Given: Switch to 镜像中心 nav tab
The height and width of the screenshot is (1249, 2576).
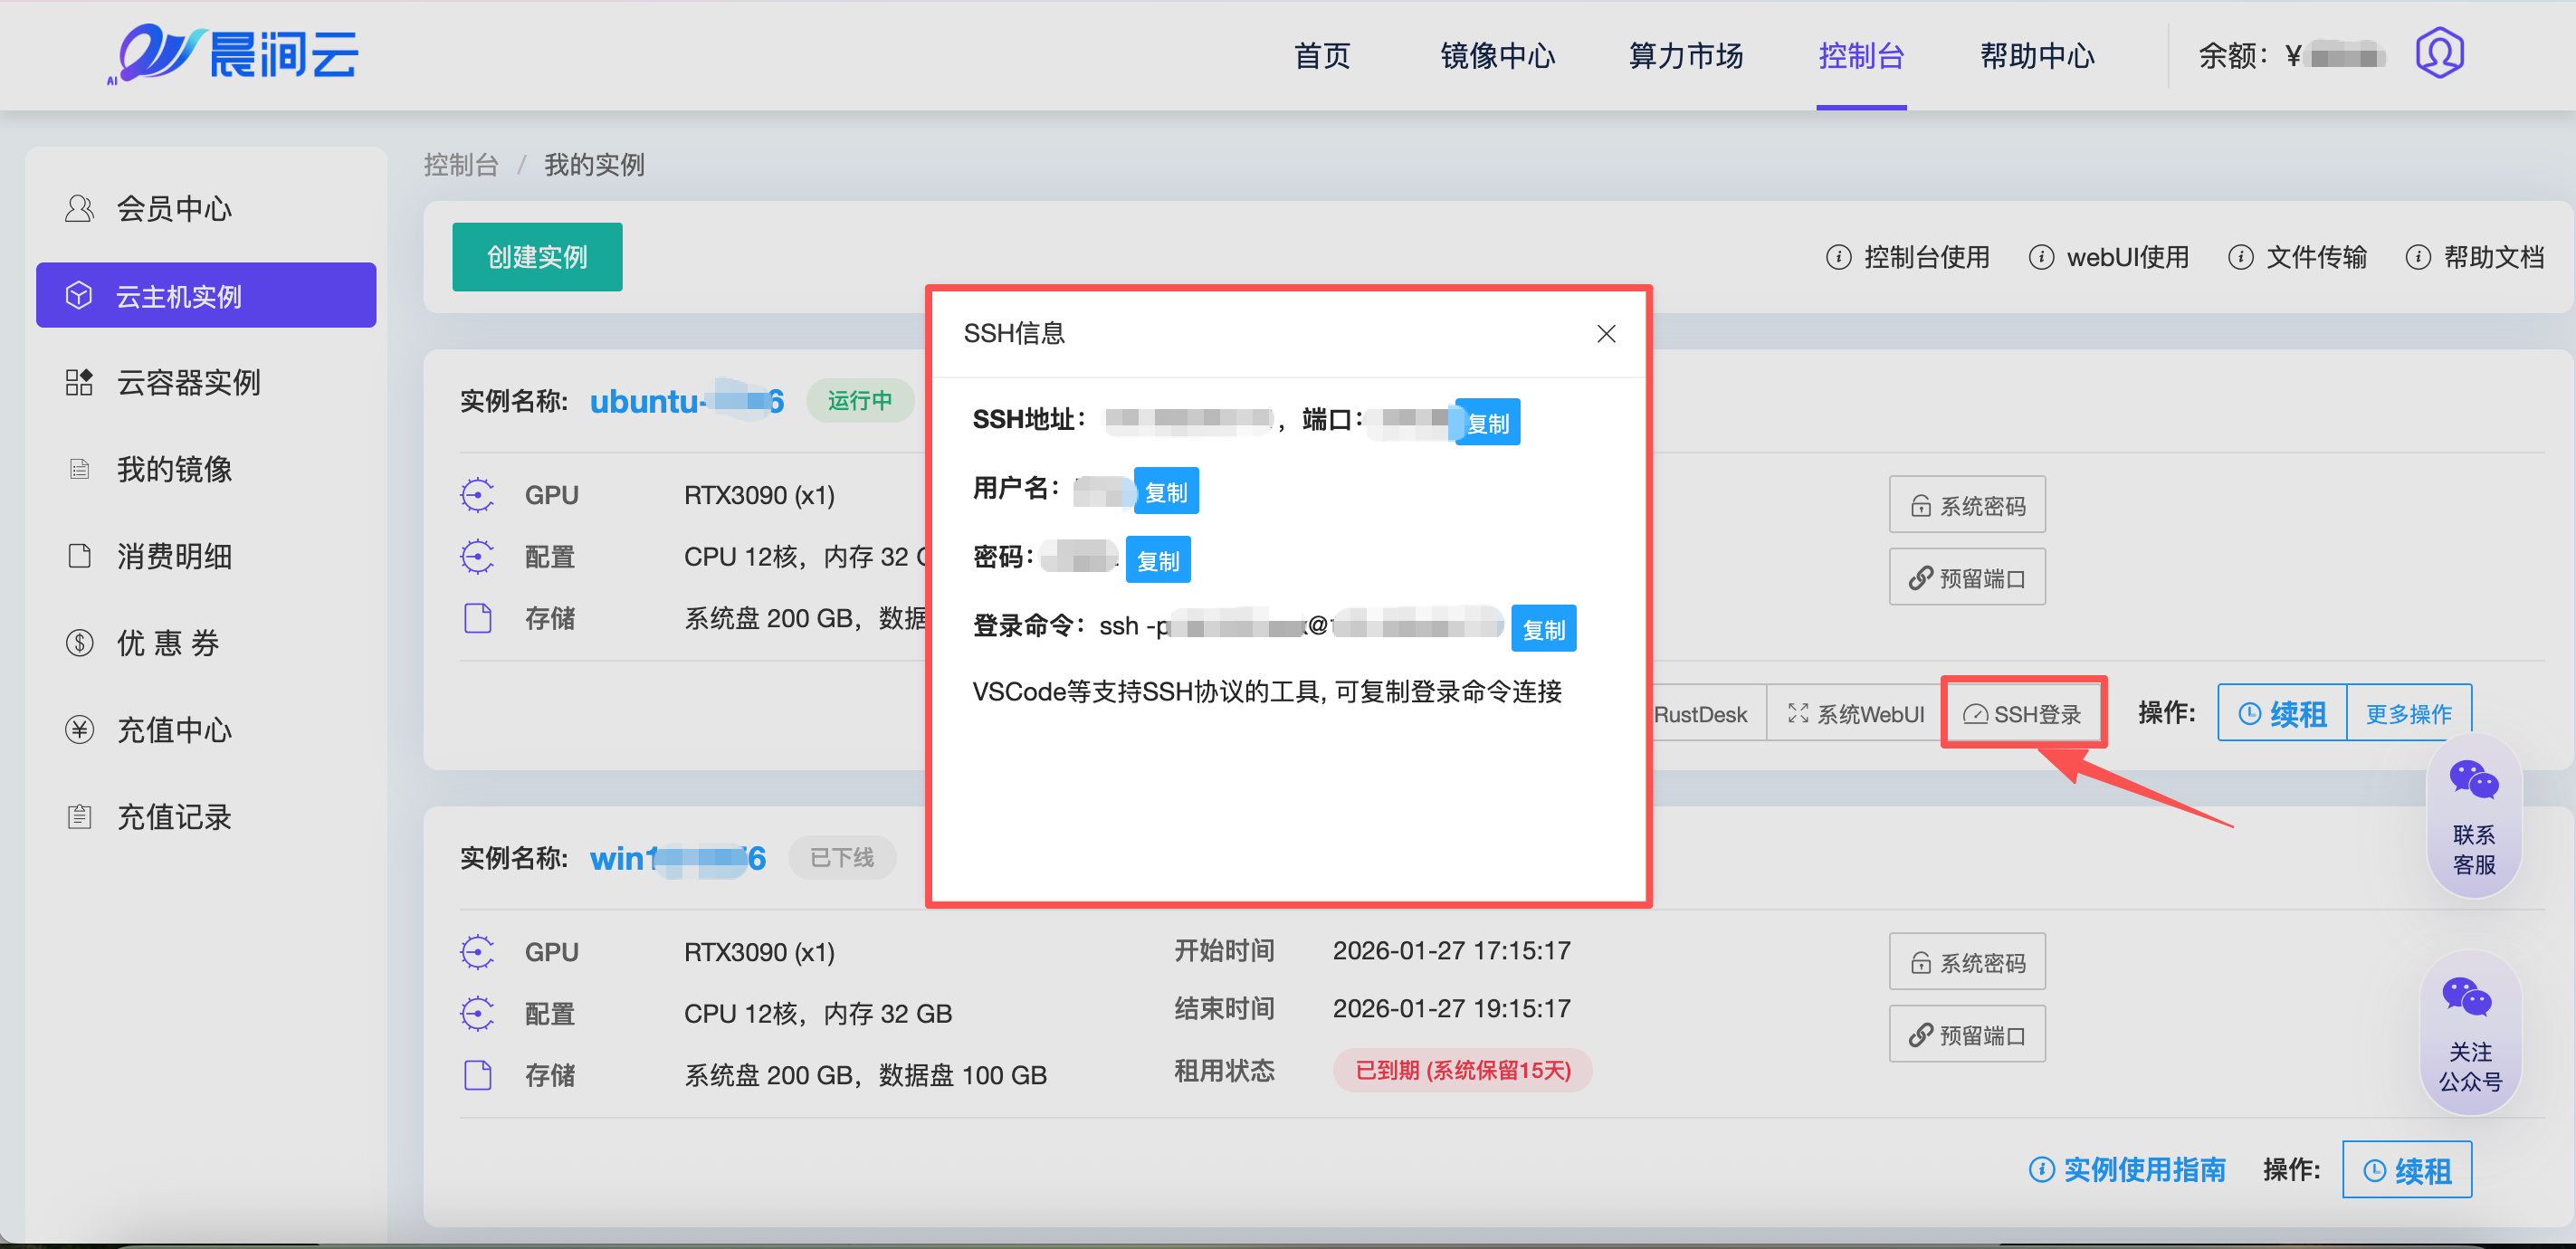Looking at the screenshot, I should point(1497,56).
